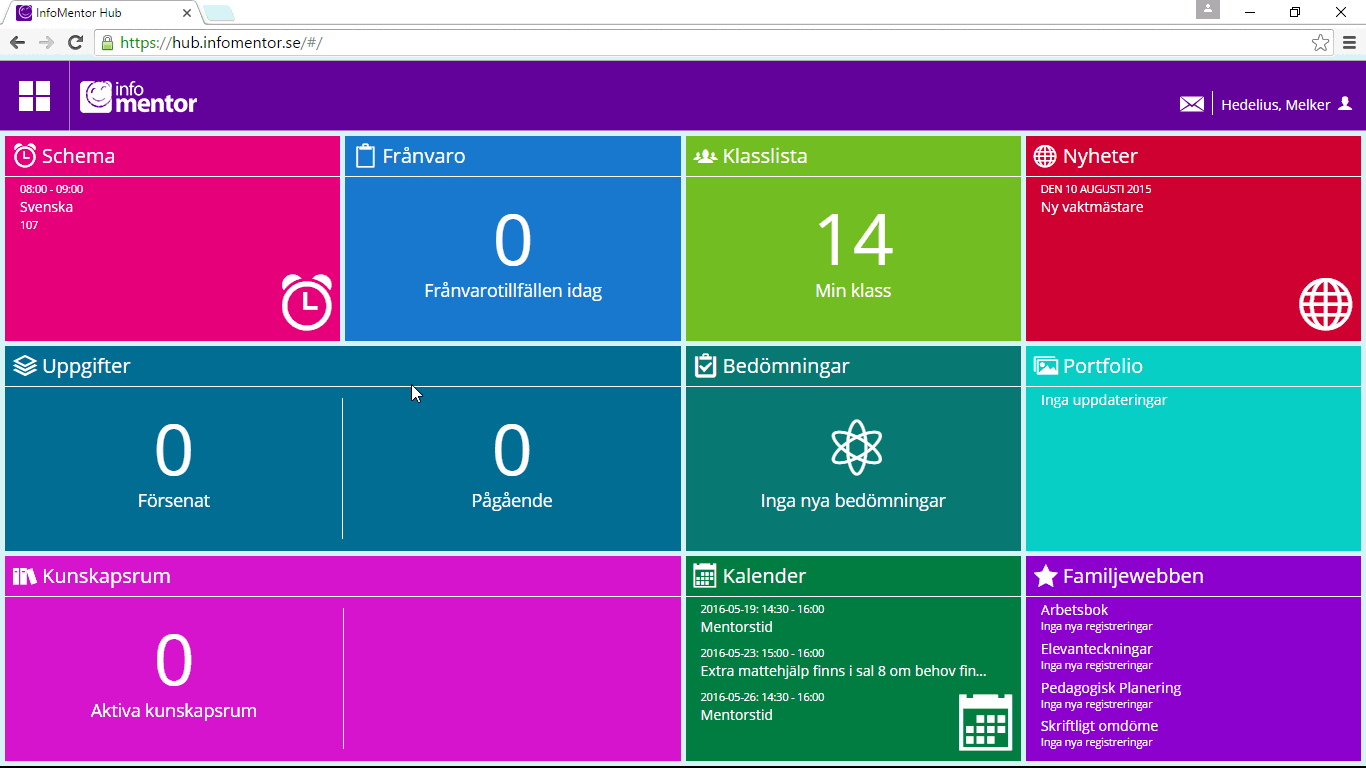The height and width of the screenshot is (768, 1366).
Task: Open Skriftligt omdöme in Familjewebben
Action: tap(1098, 726)
